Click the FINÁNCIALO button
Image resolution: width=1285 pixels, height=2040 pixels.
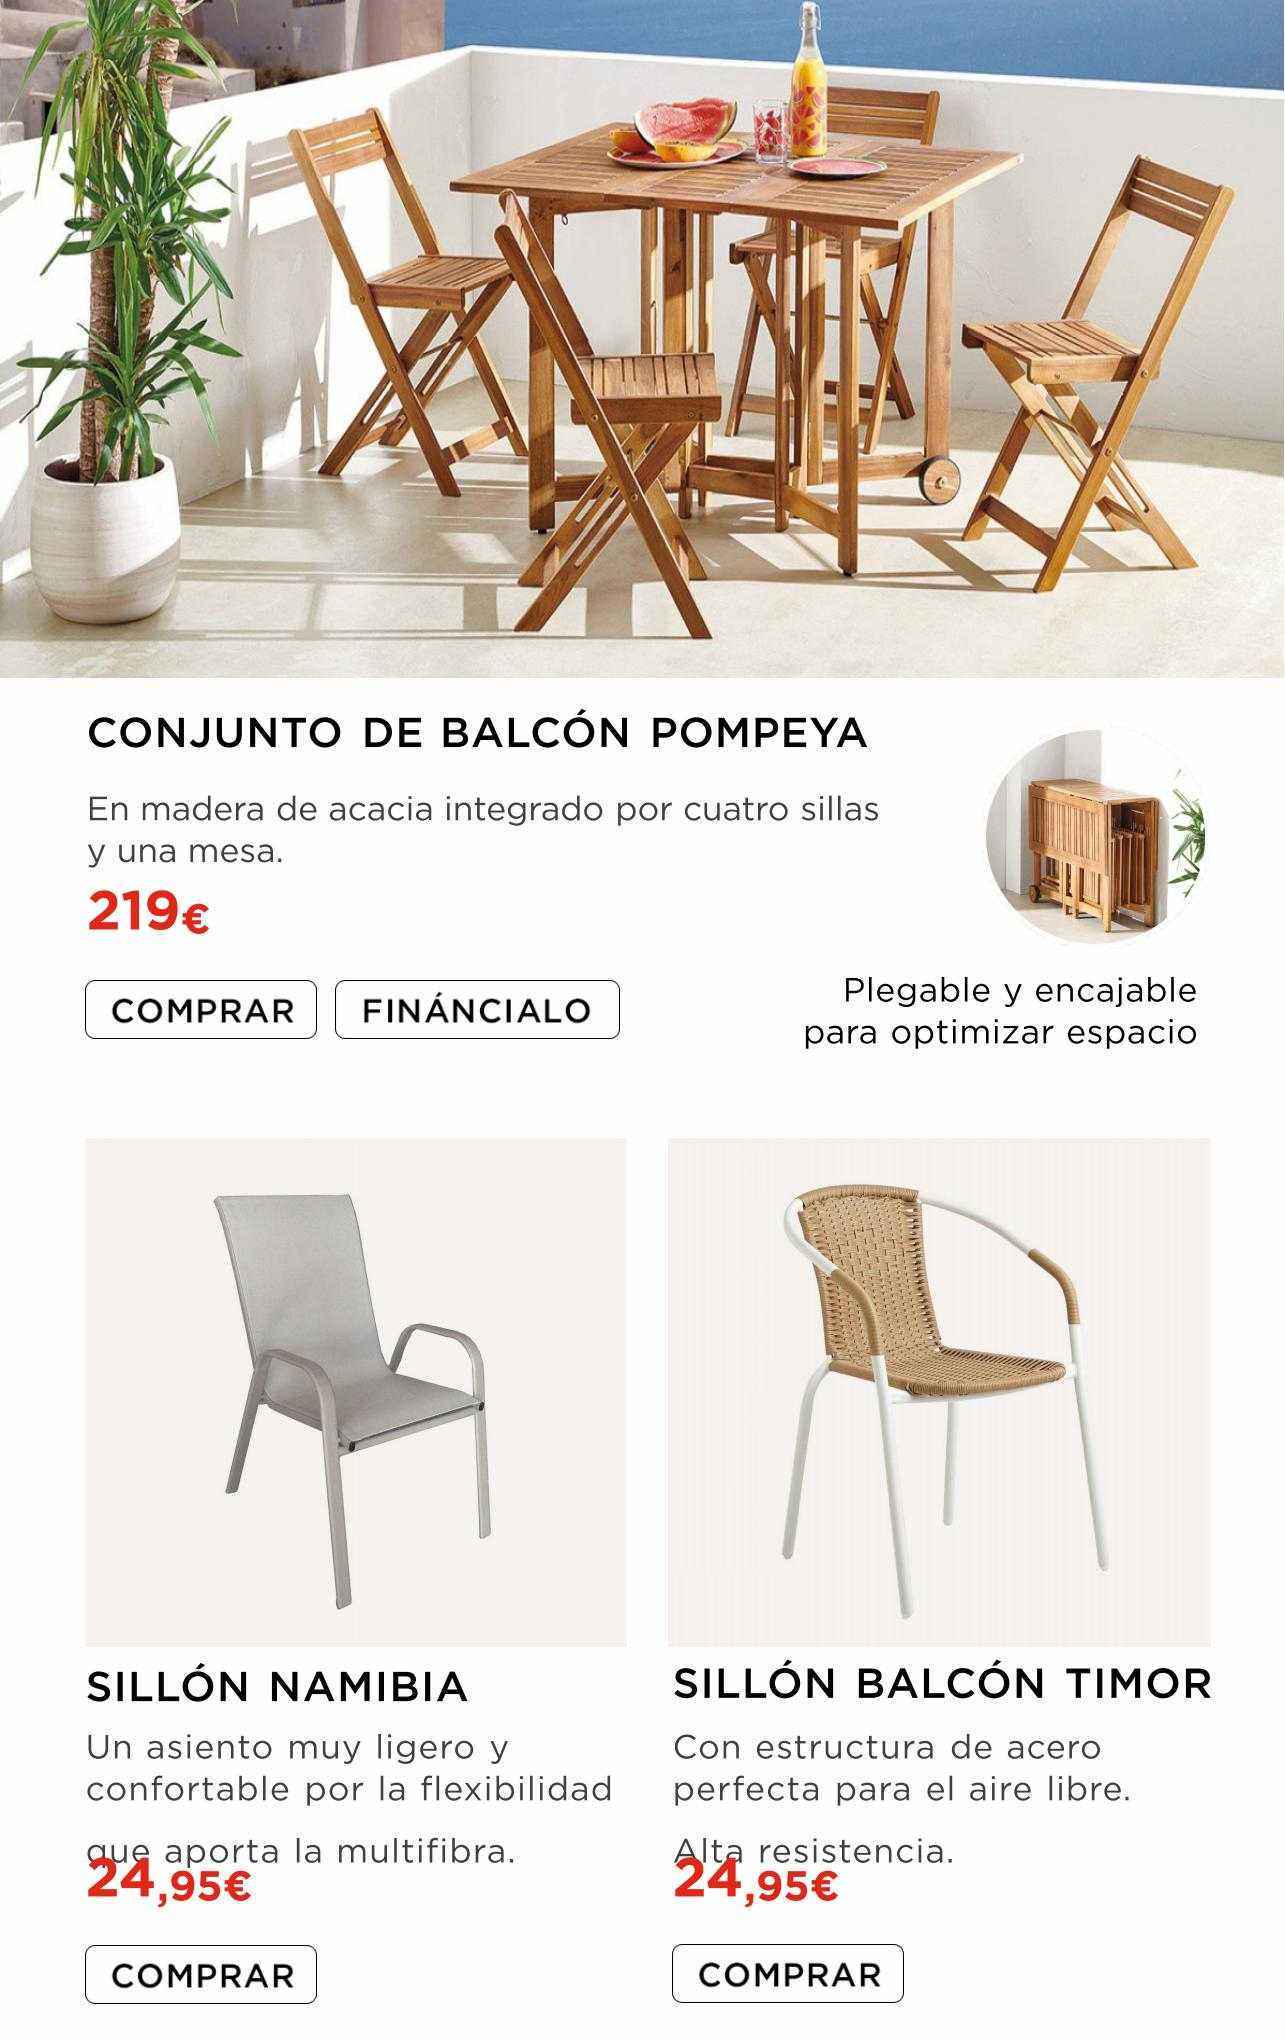click(x=477, y=1010)
